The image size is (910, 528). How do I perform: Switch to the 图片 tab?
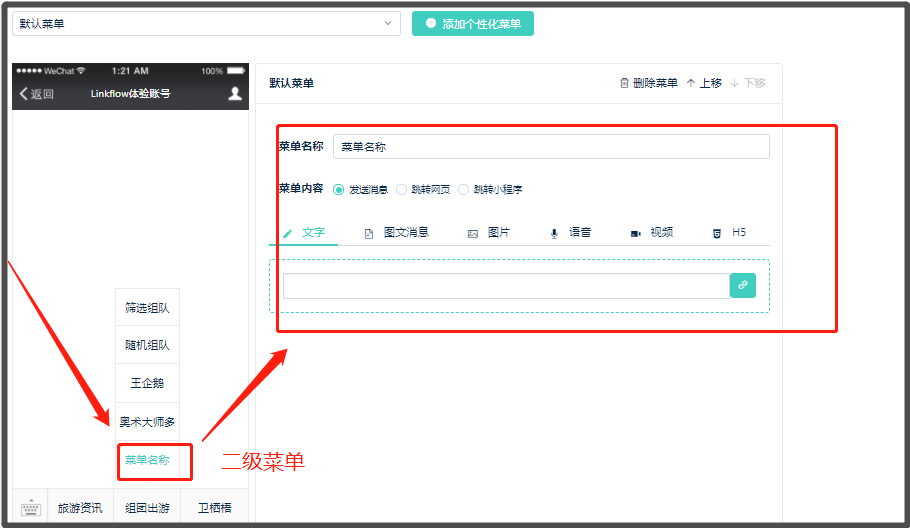(x=489, y=233)
